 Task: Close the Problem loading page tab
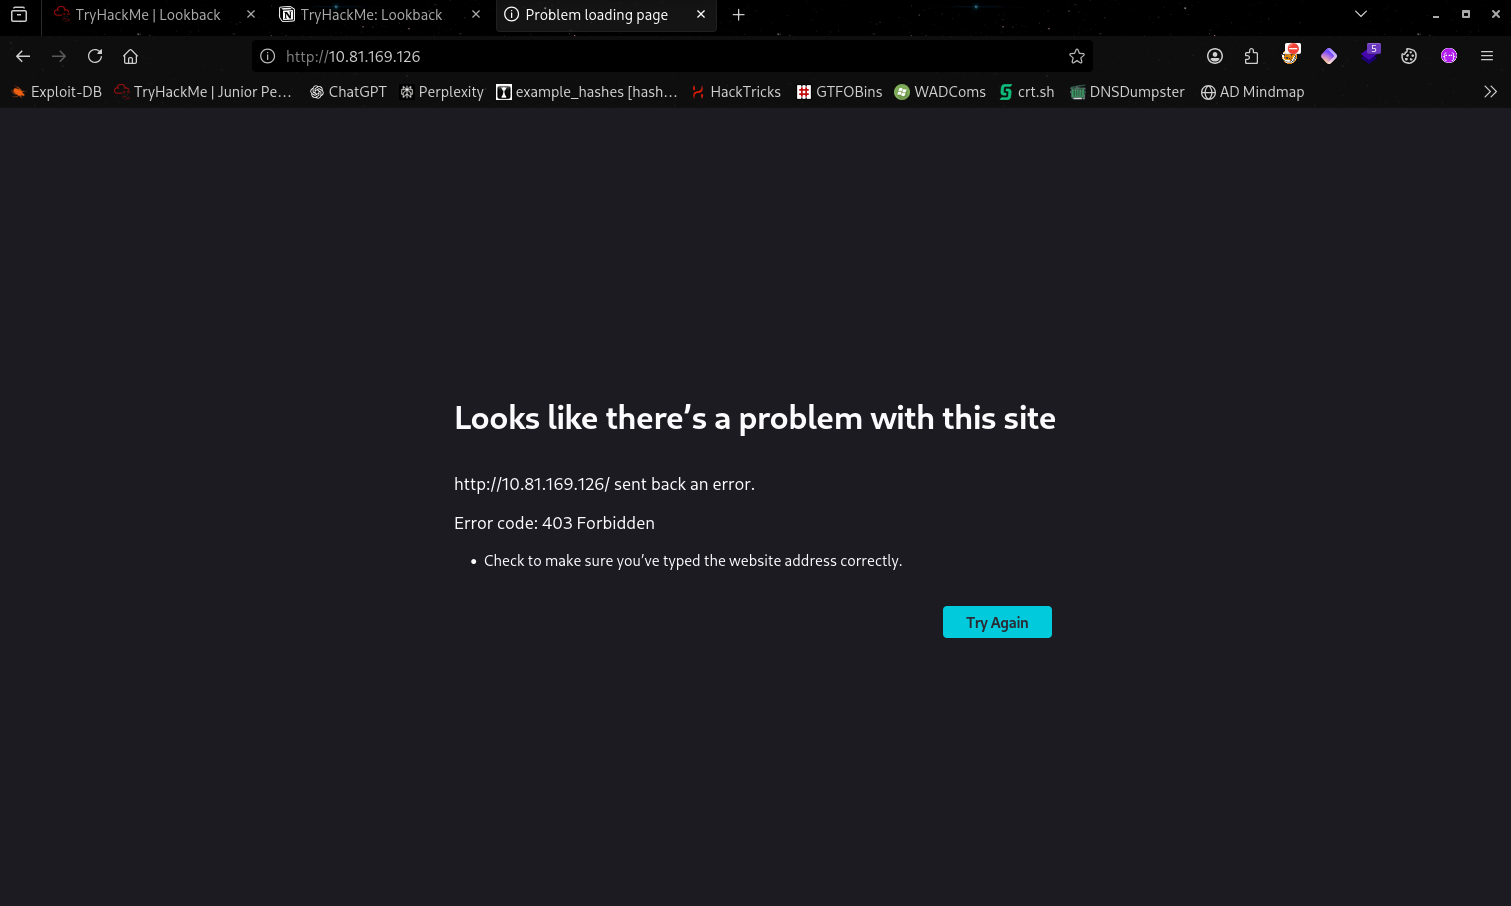[701, 15]
